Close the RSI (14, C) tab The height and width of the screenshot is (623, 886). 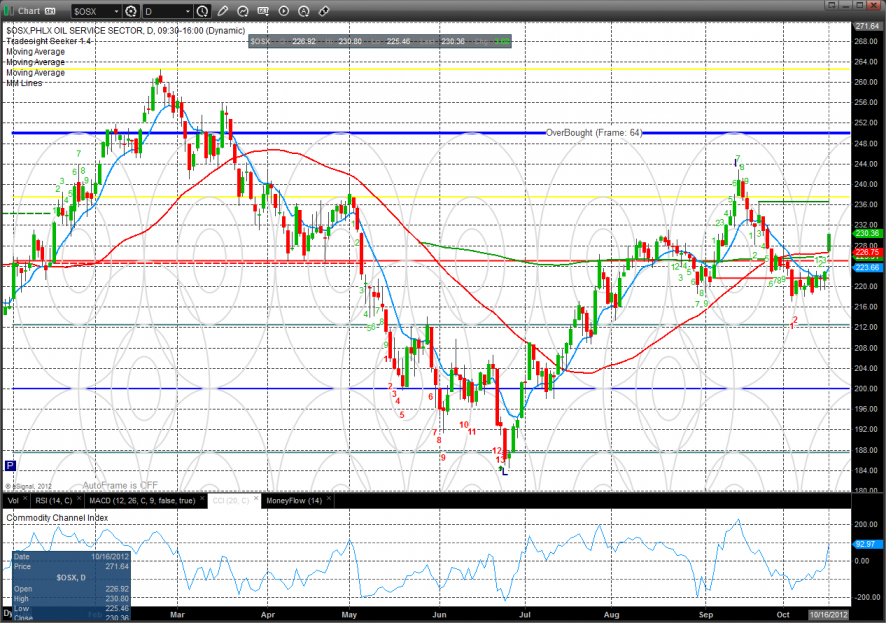pyautogui.click(x=79, y=499)
